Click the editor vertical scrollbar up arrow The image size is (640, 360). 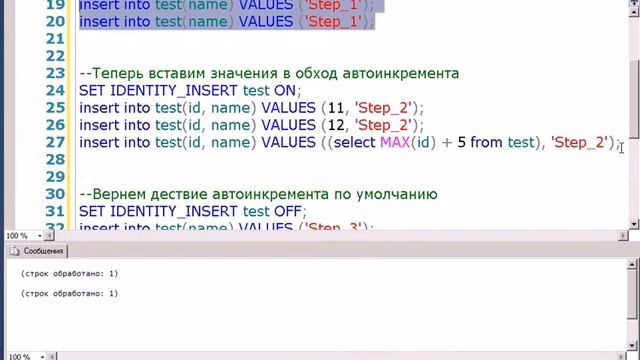pyautogui.click(x=634, y=11)
